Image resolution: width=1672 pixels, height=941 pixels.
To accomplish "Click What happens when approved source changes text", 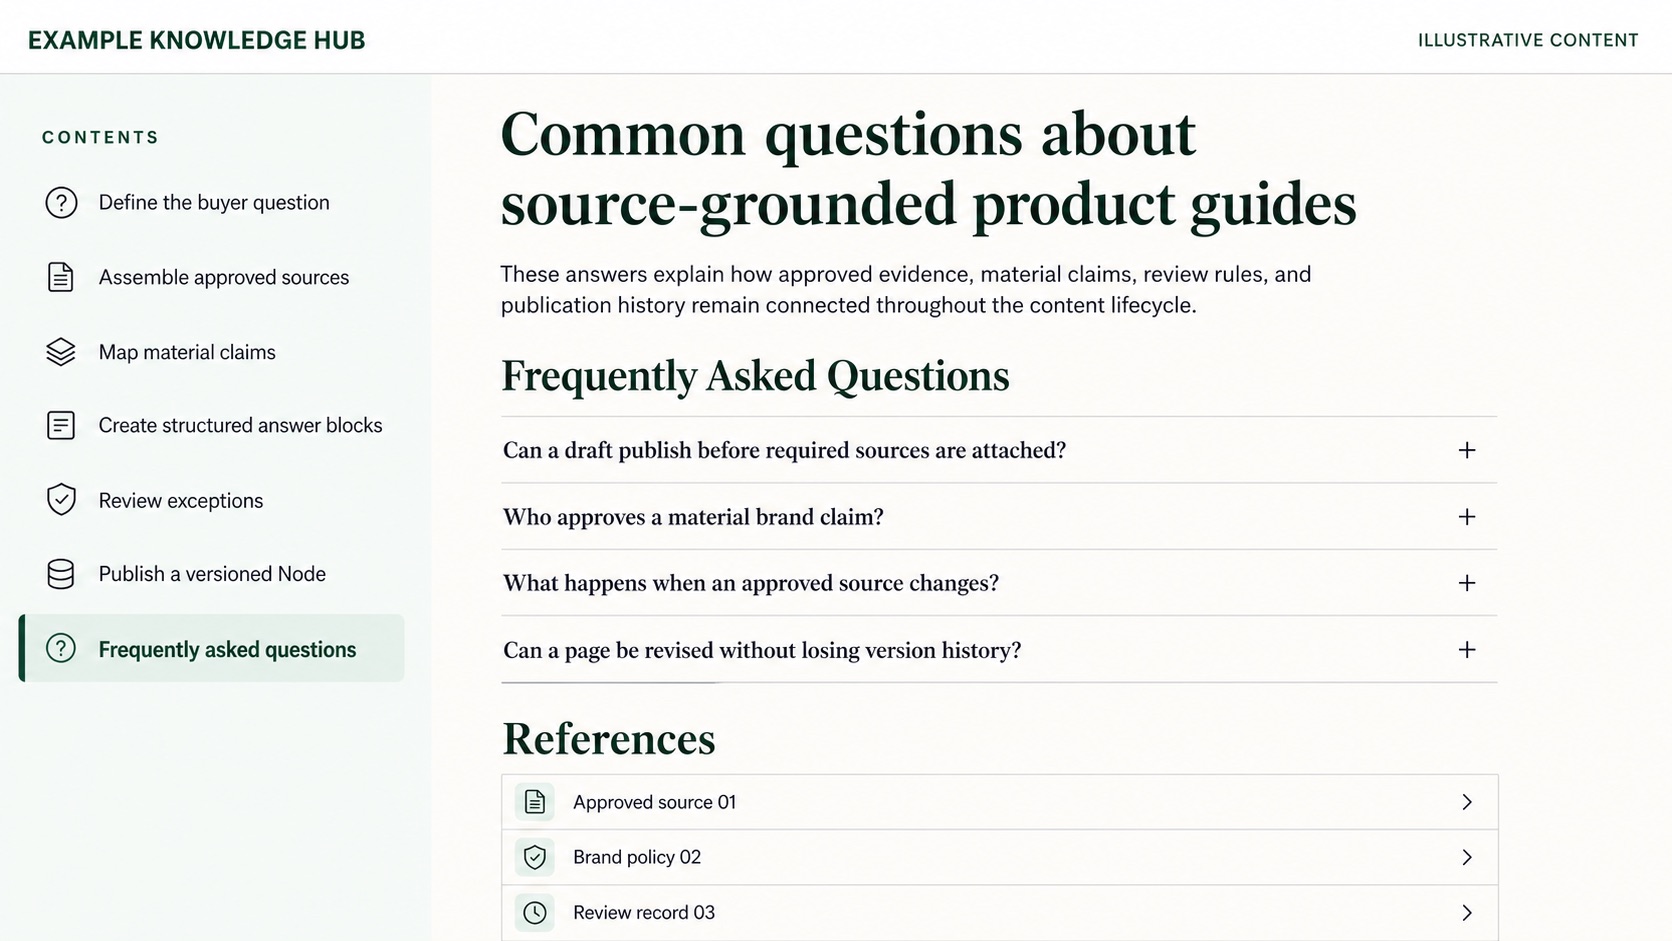I will [751, 583].
